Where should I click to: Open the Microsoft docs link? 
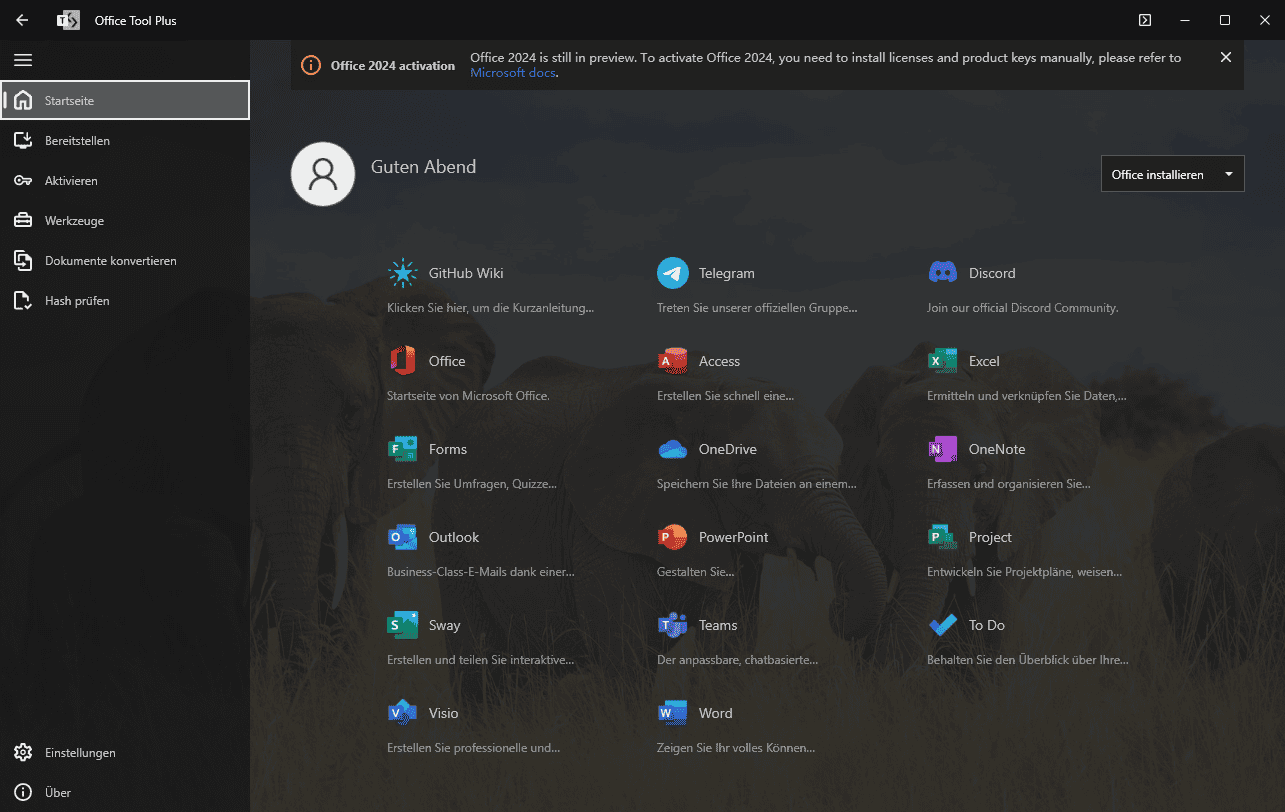[514, 73]
